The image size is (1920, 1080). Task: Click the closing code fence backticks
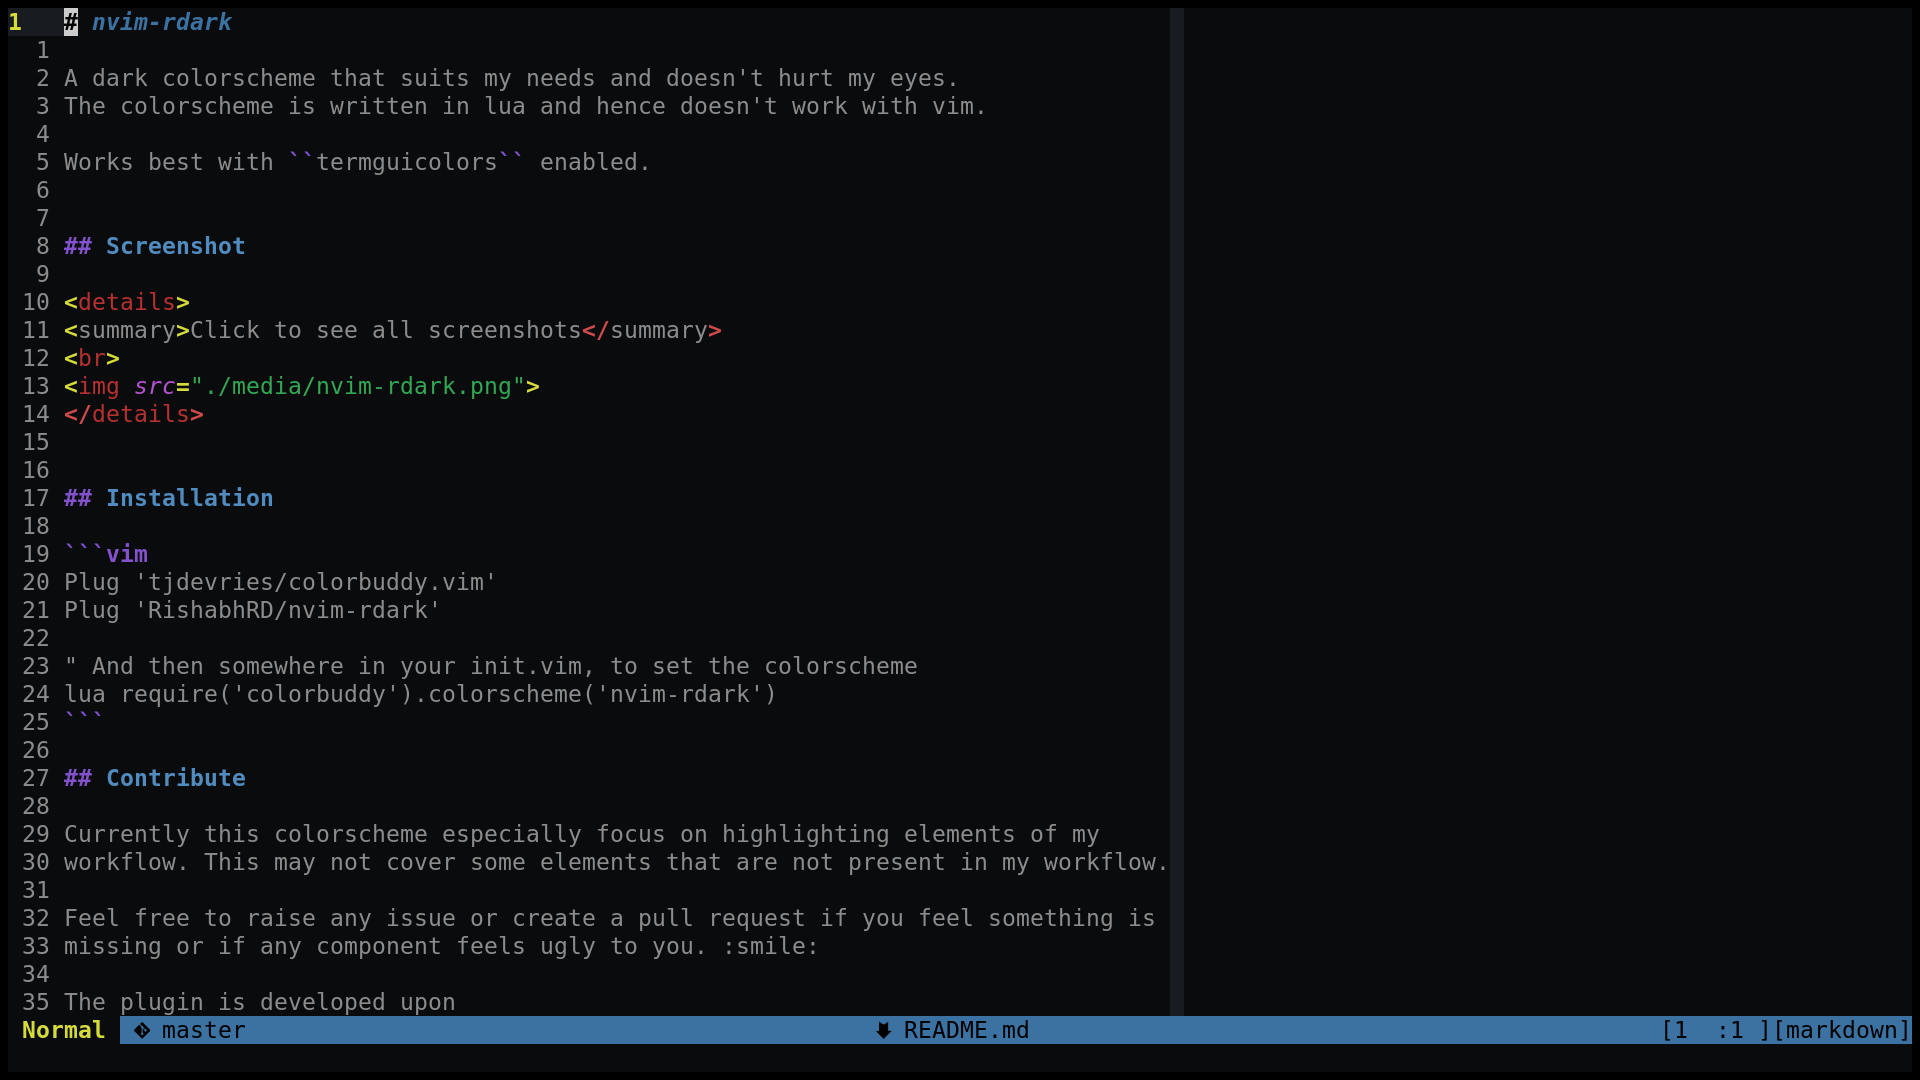point(83,722)
